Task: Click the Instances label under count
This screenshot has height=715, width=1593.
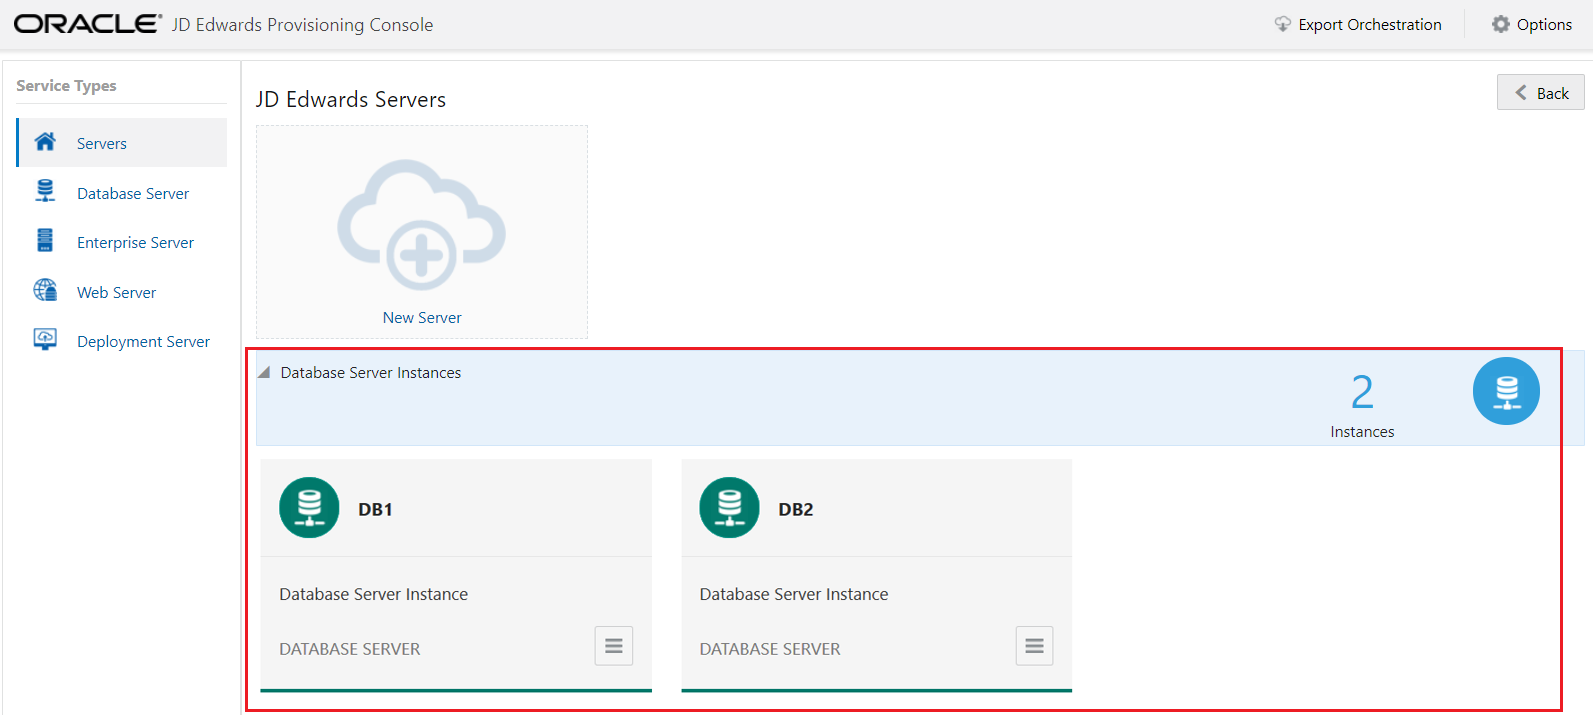Action: point(1362,431)
